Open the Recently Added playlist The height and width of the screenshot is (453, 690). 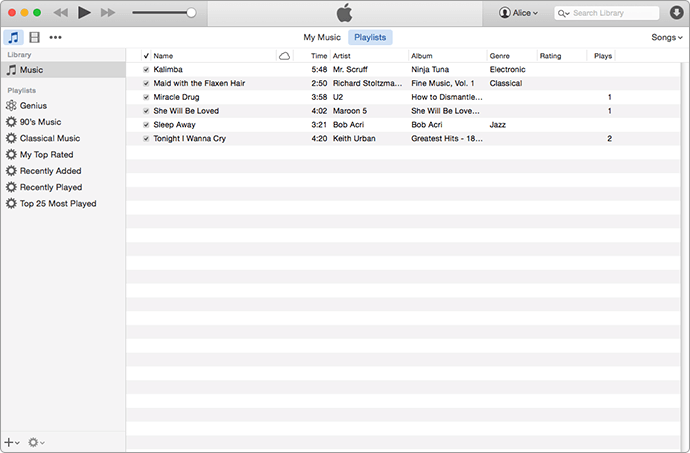click(63, 171)
